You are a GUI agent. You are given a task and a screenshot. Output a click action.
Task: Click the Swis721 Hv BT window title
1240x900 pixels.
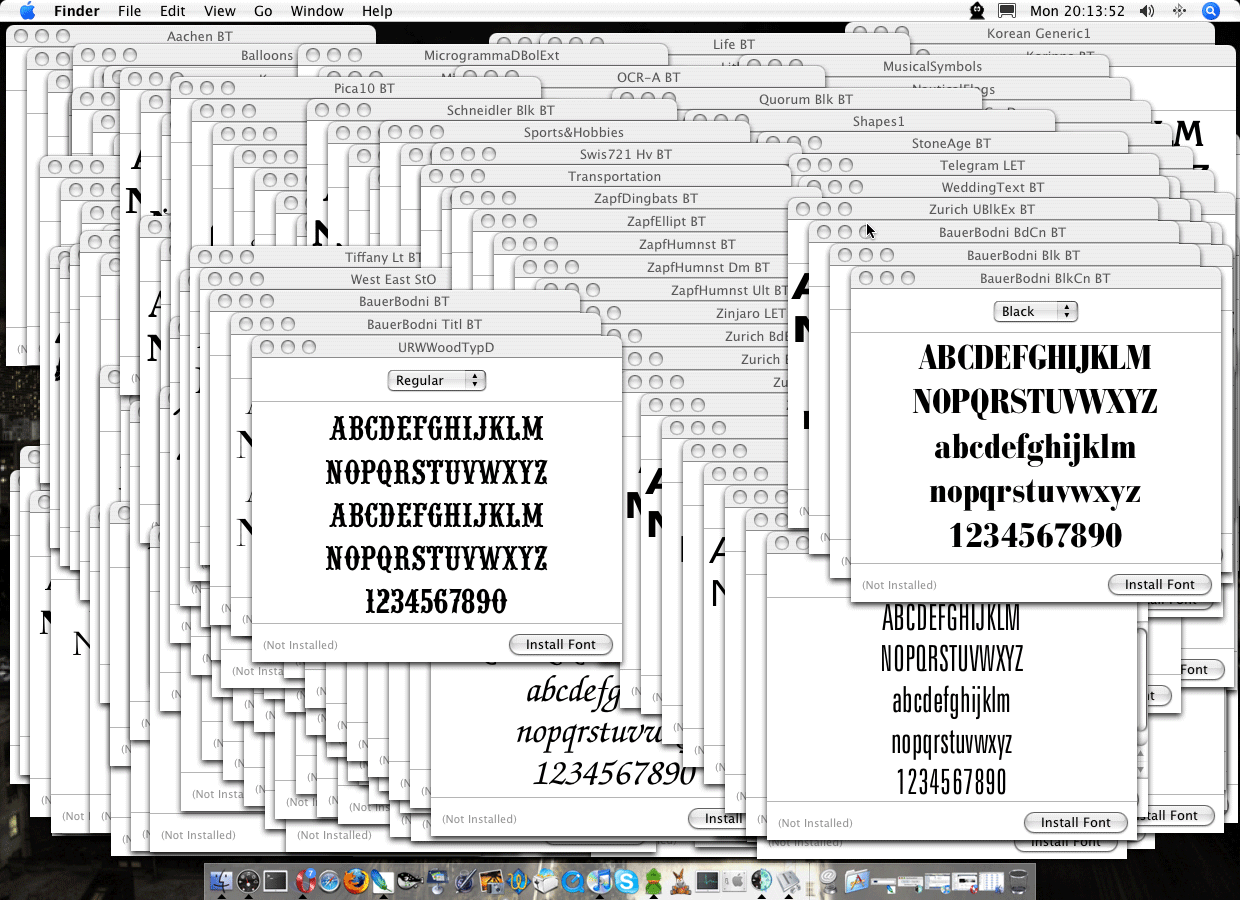(x=626, y=154)
